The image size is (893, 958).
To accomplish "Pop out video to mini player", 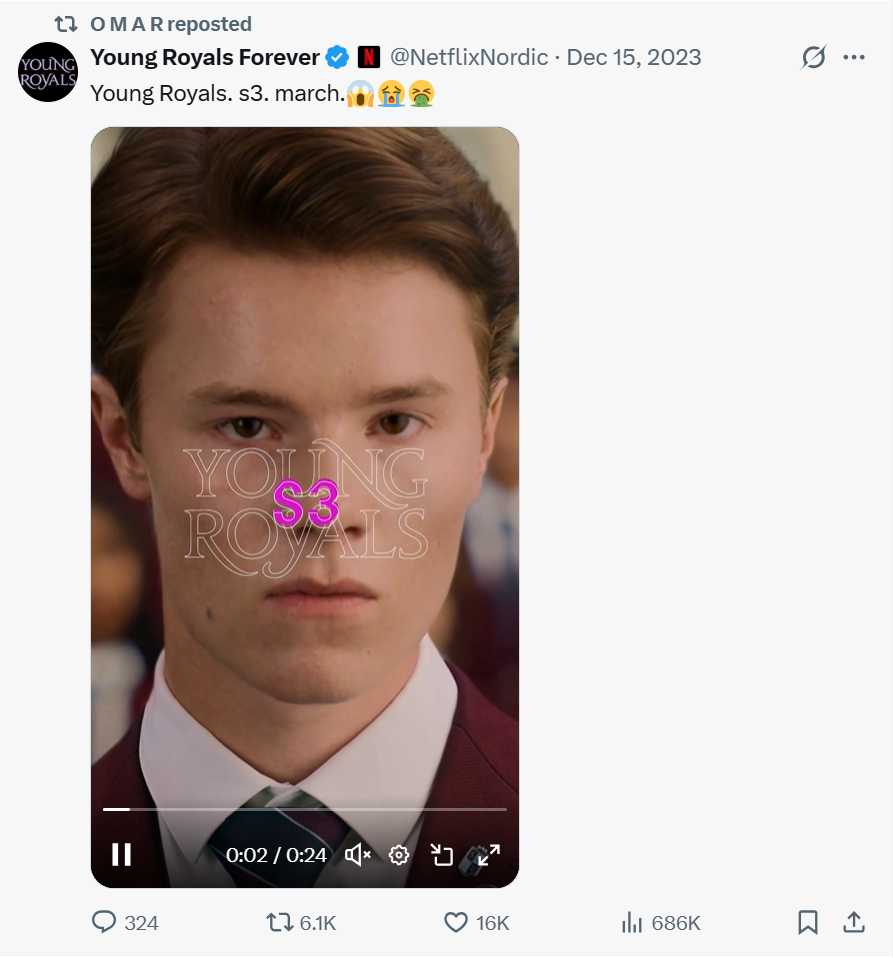I will pyautogui.click(x=442, y=855).
